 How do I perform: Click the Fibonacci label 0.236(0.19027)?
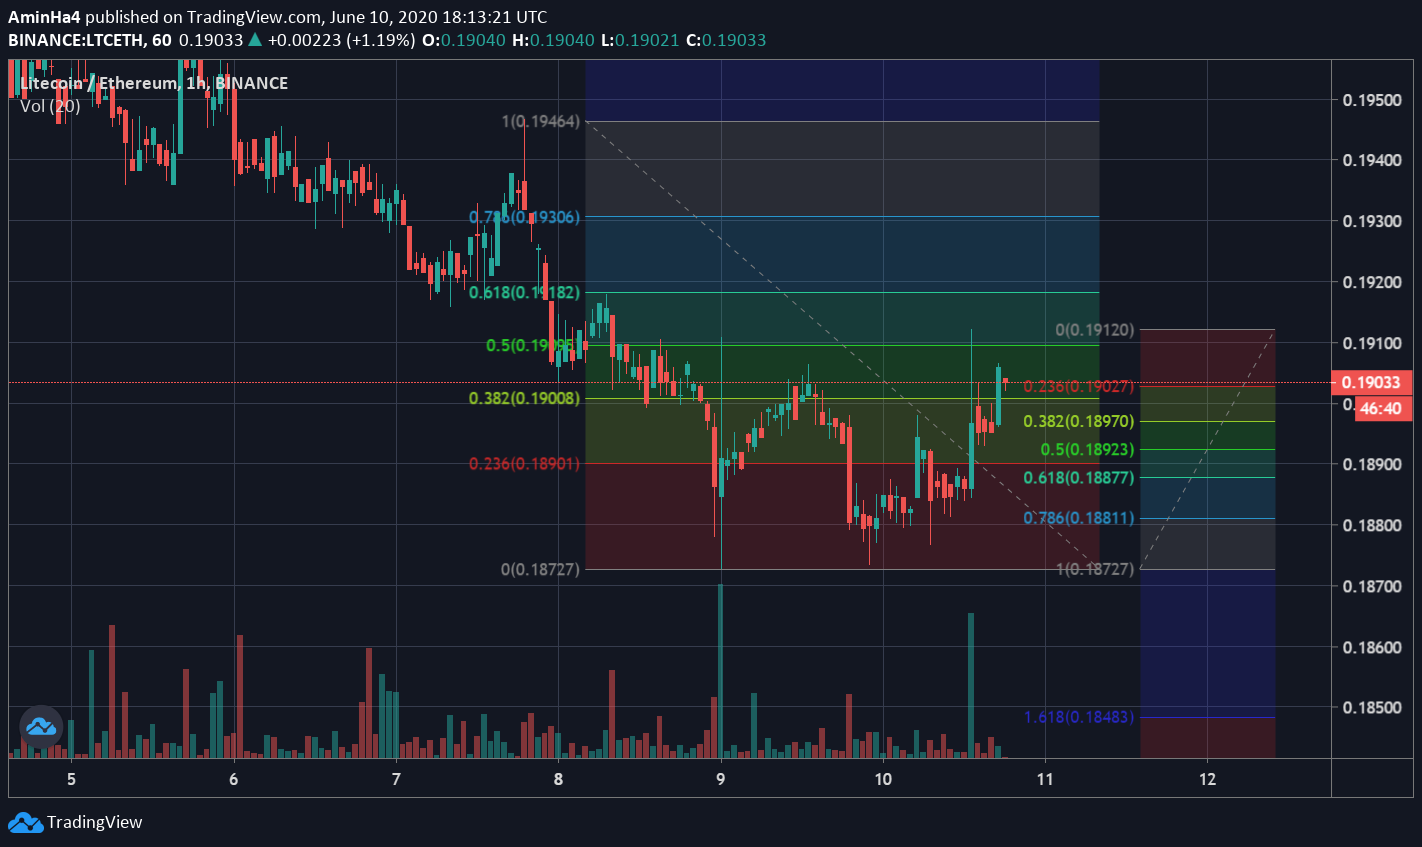(1079, 386)
